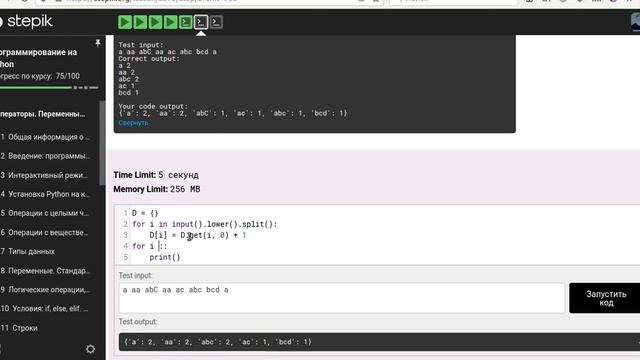Open the fourth green video step
This screenshot has height=360, width=640.
click(170, 22)
